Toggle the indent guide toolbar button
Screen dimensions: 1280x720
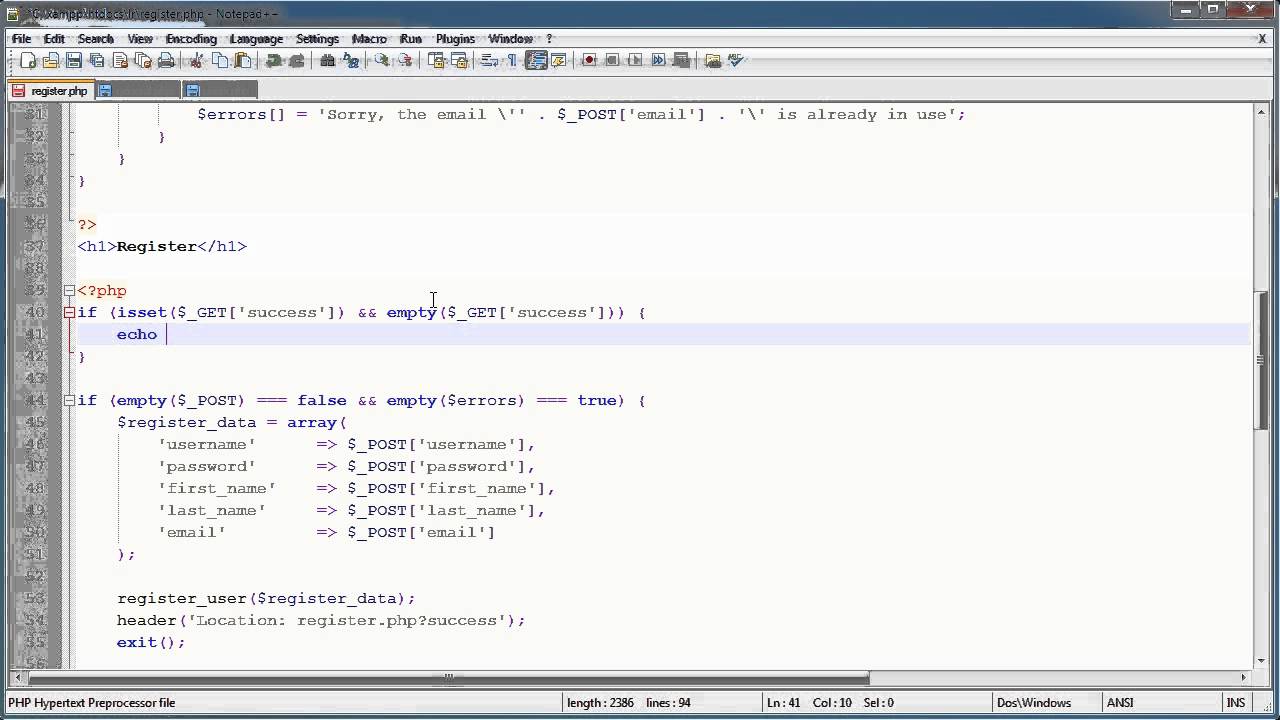click(537, 61)
